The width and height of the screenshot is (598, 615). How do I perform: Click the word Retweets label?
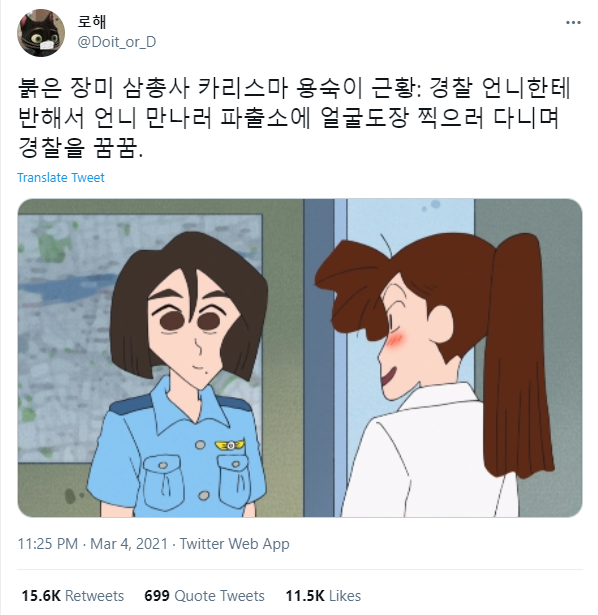click(x=95, y=595)
